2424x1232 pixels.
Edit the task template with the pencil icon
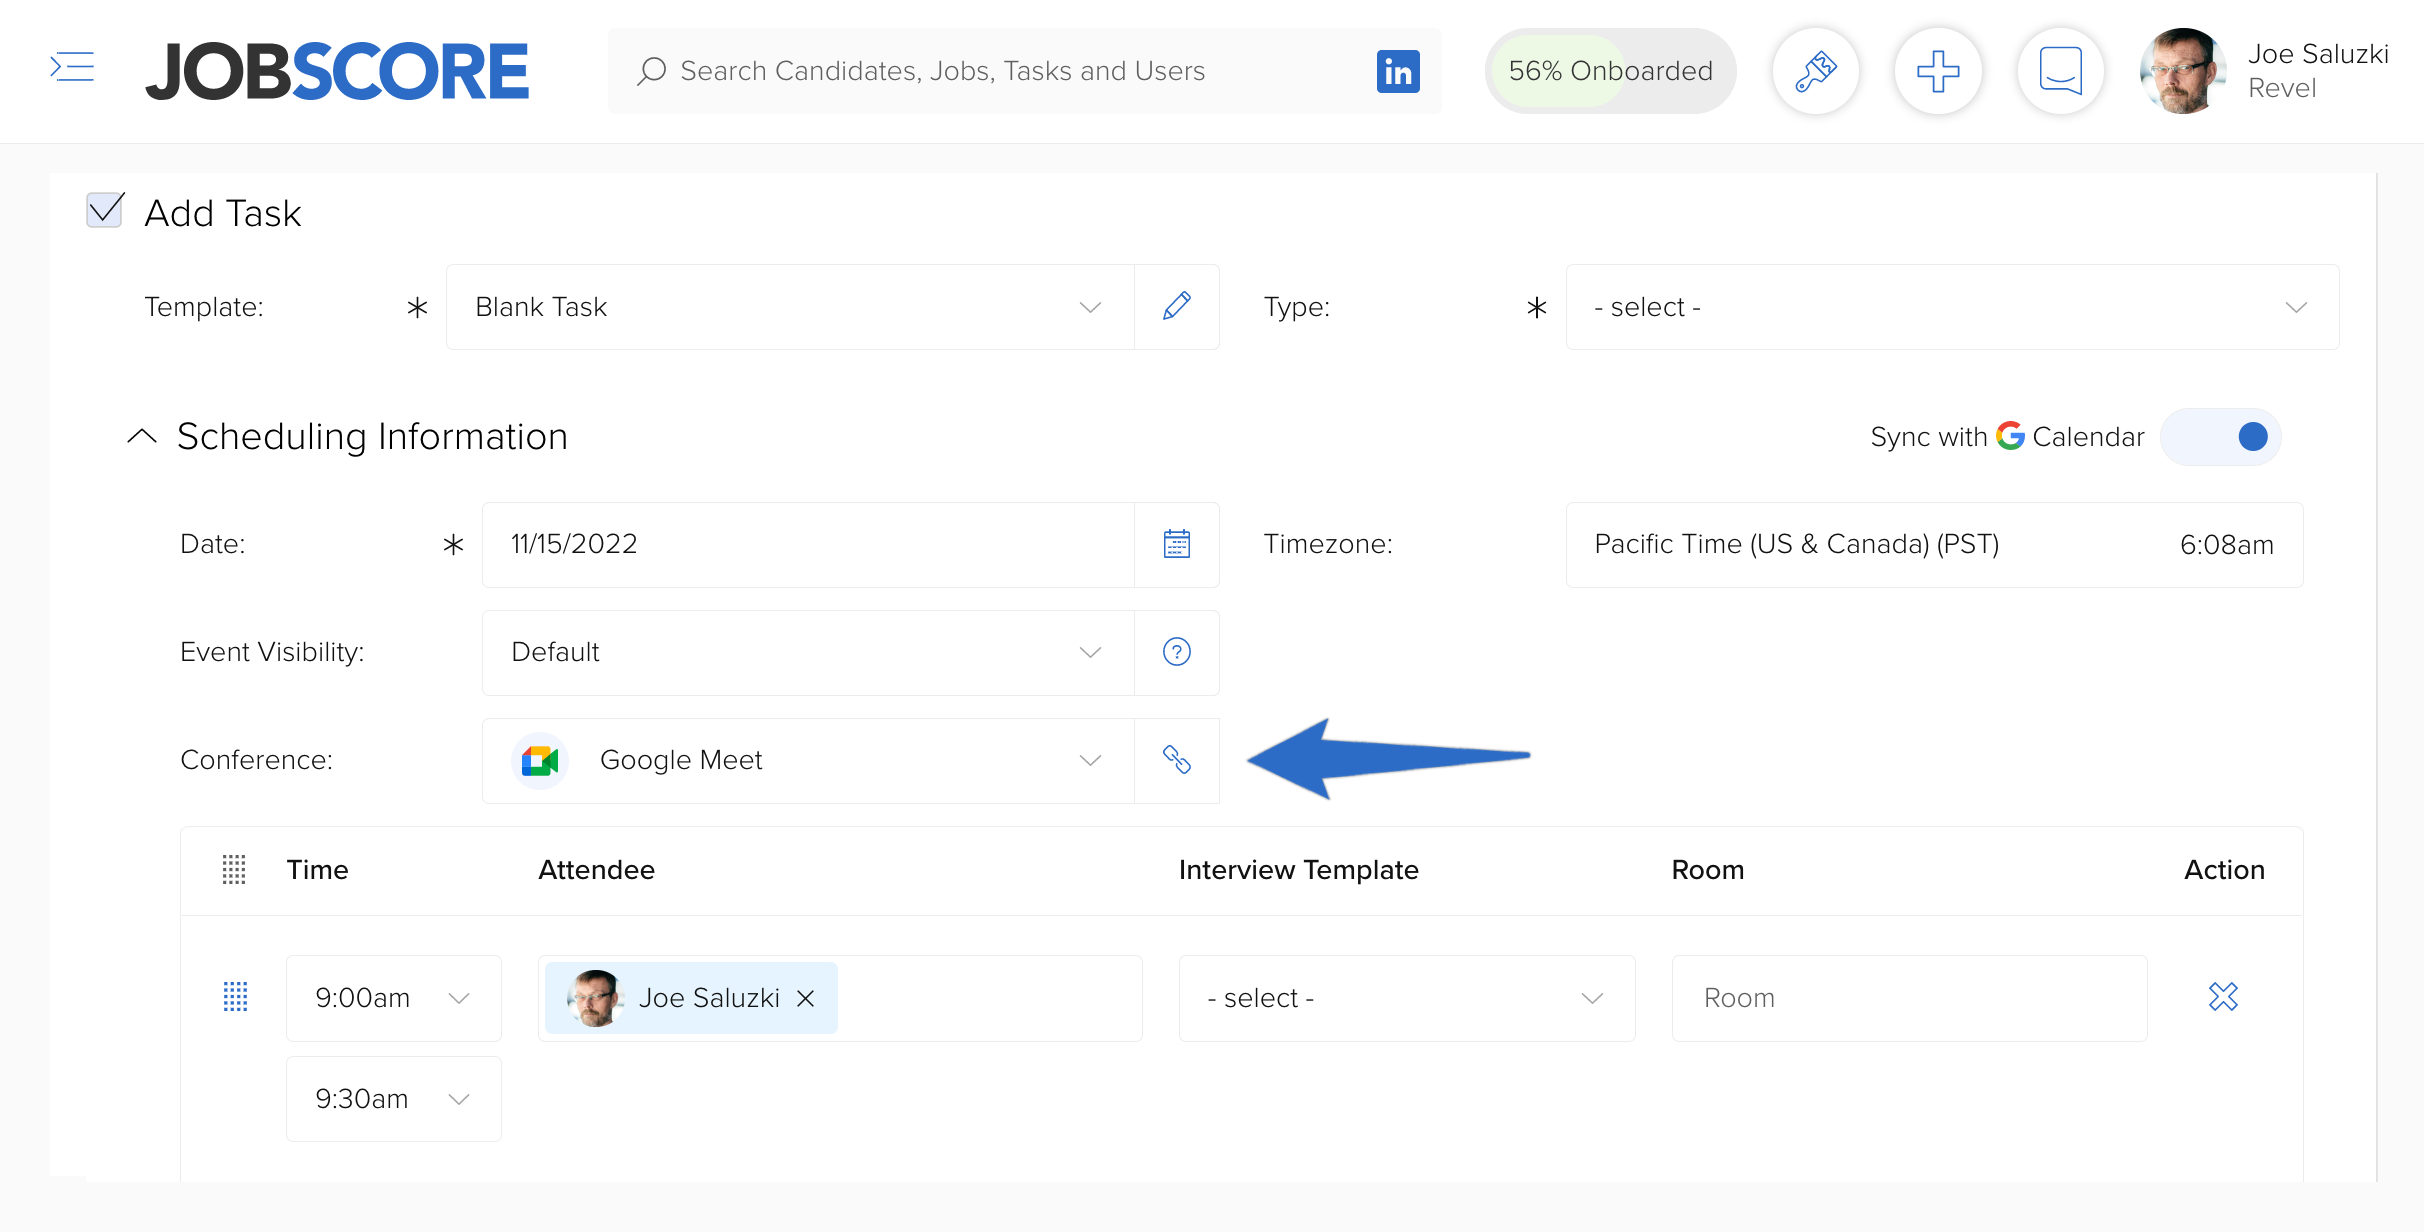[1177, 306]
